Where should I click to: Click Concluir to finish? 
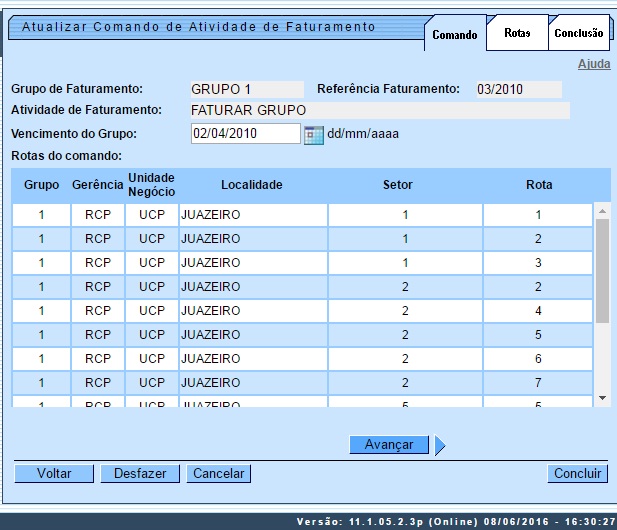click(578, 474)
